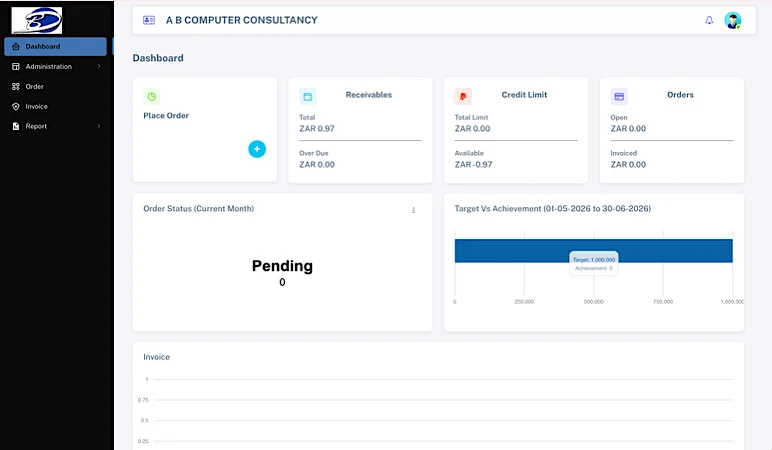
Task: Click the ID card icon in header
Action: click(x=149, y=20)
